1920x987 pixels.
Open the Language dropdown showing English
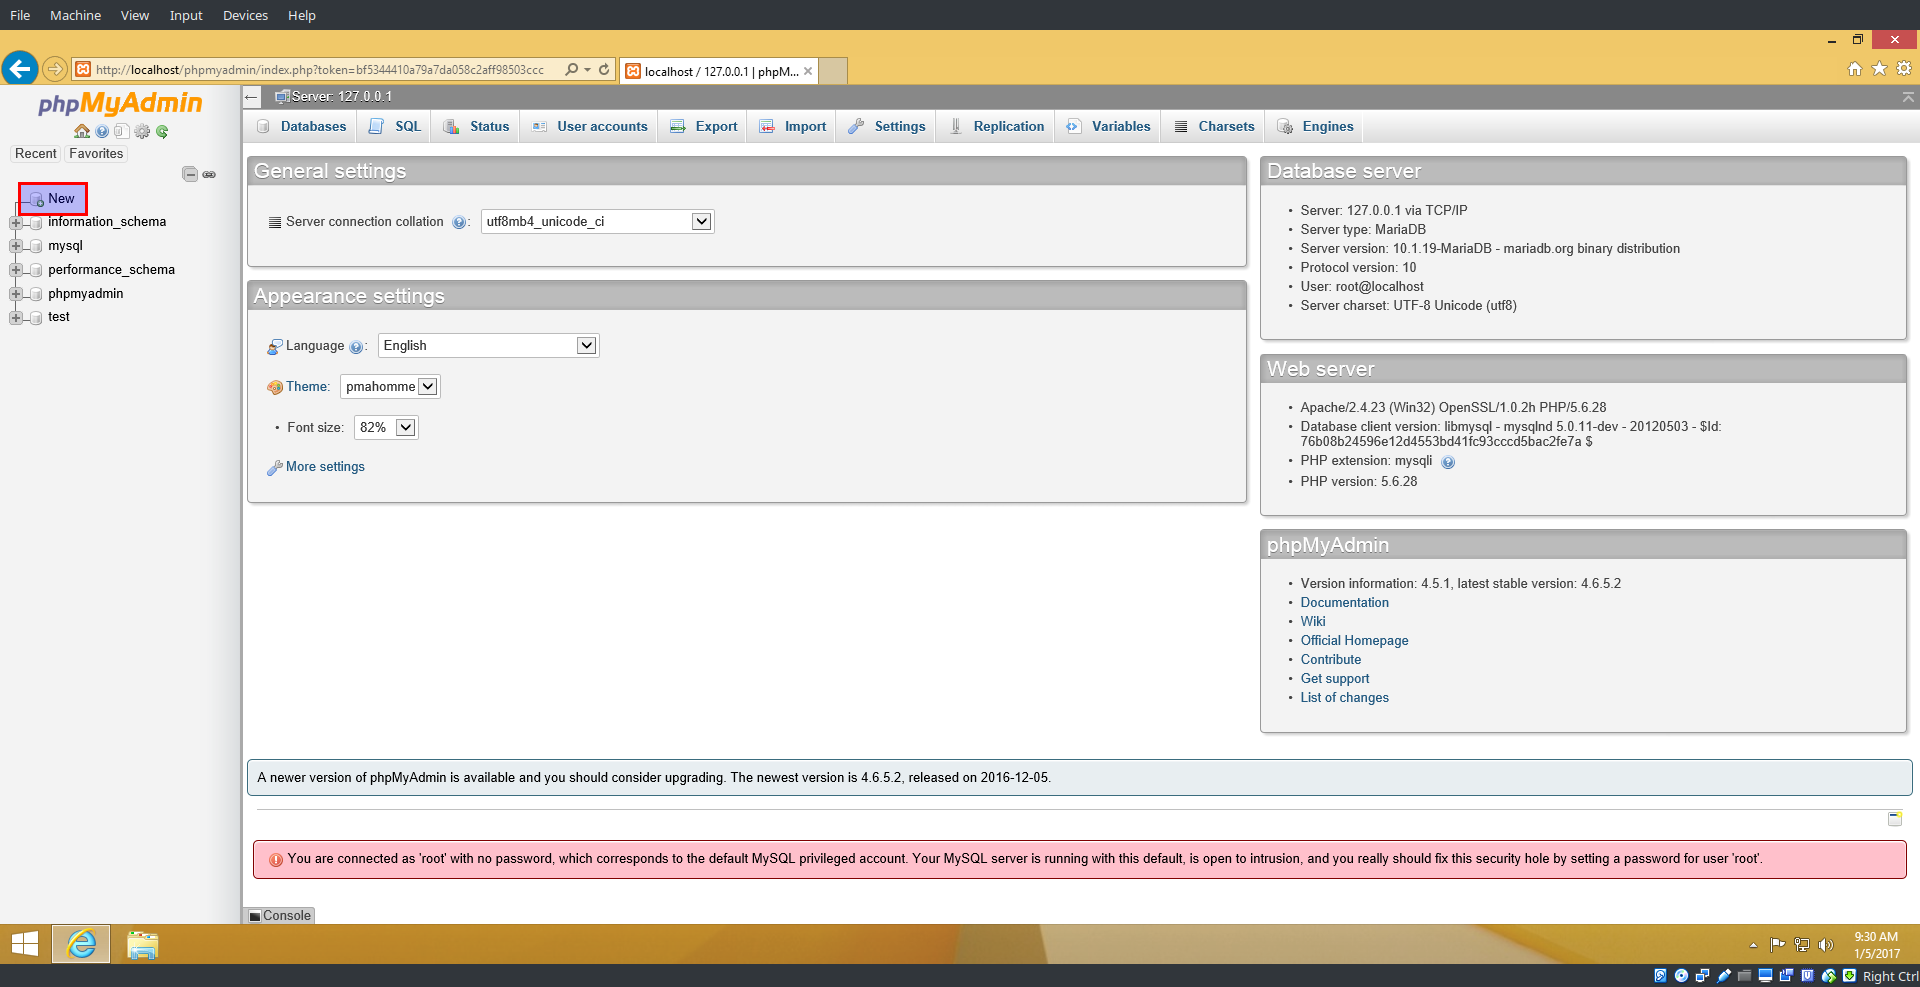tap(488, 345)
